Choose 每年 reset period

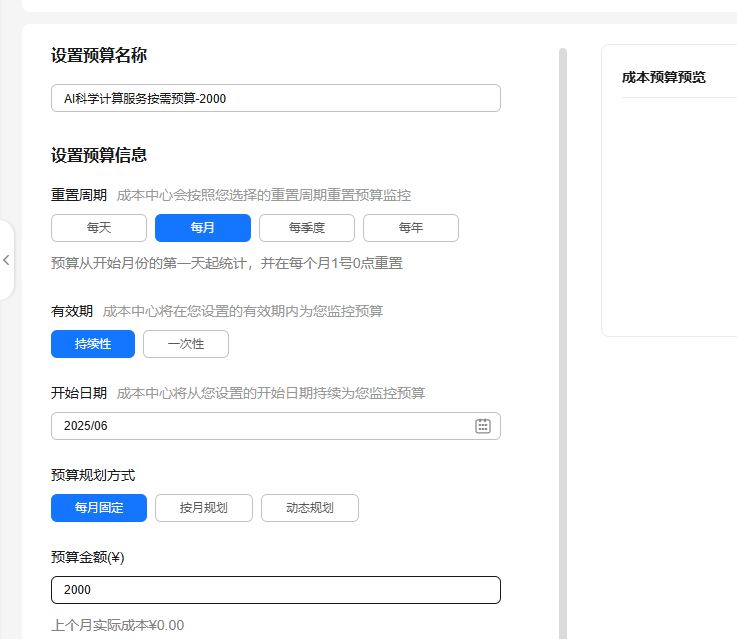[410, 228]
